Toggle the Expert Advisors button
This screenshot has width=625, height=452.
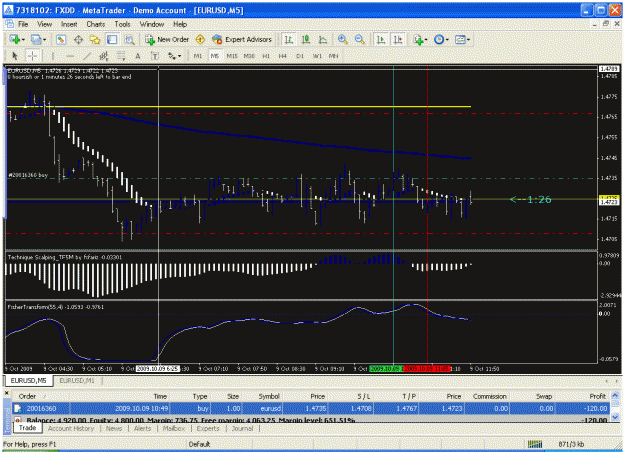coord(242,39)
